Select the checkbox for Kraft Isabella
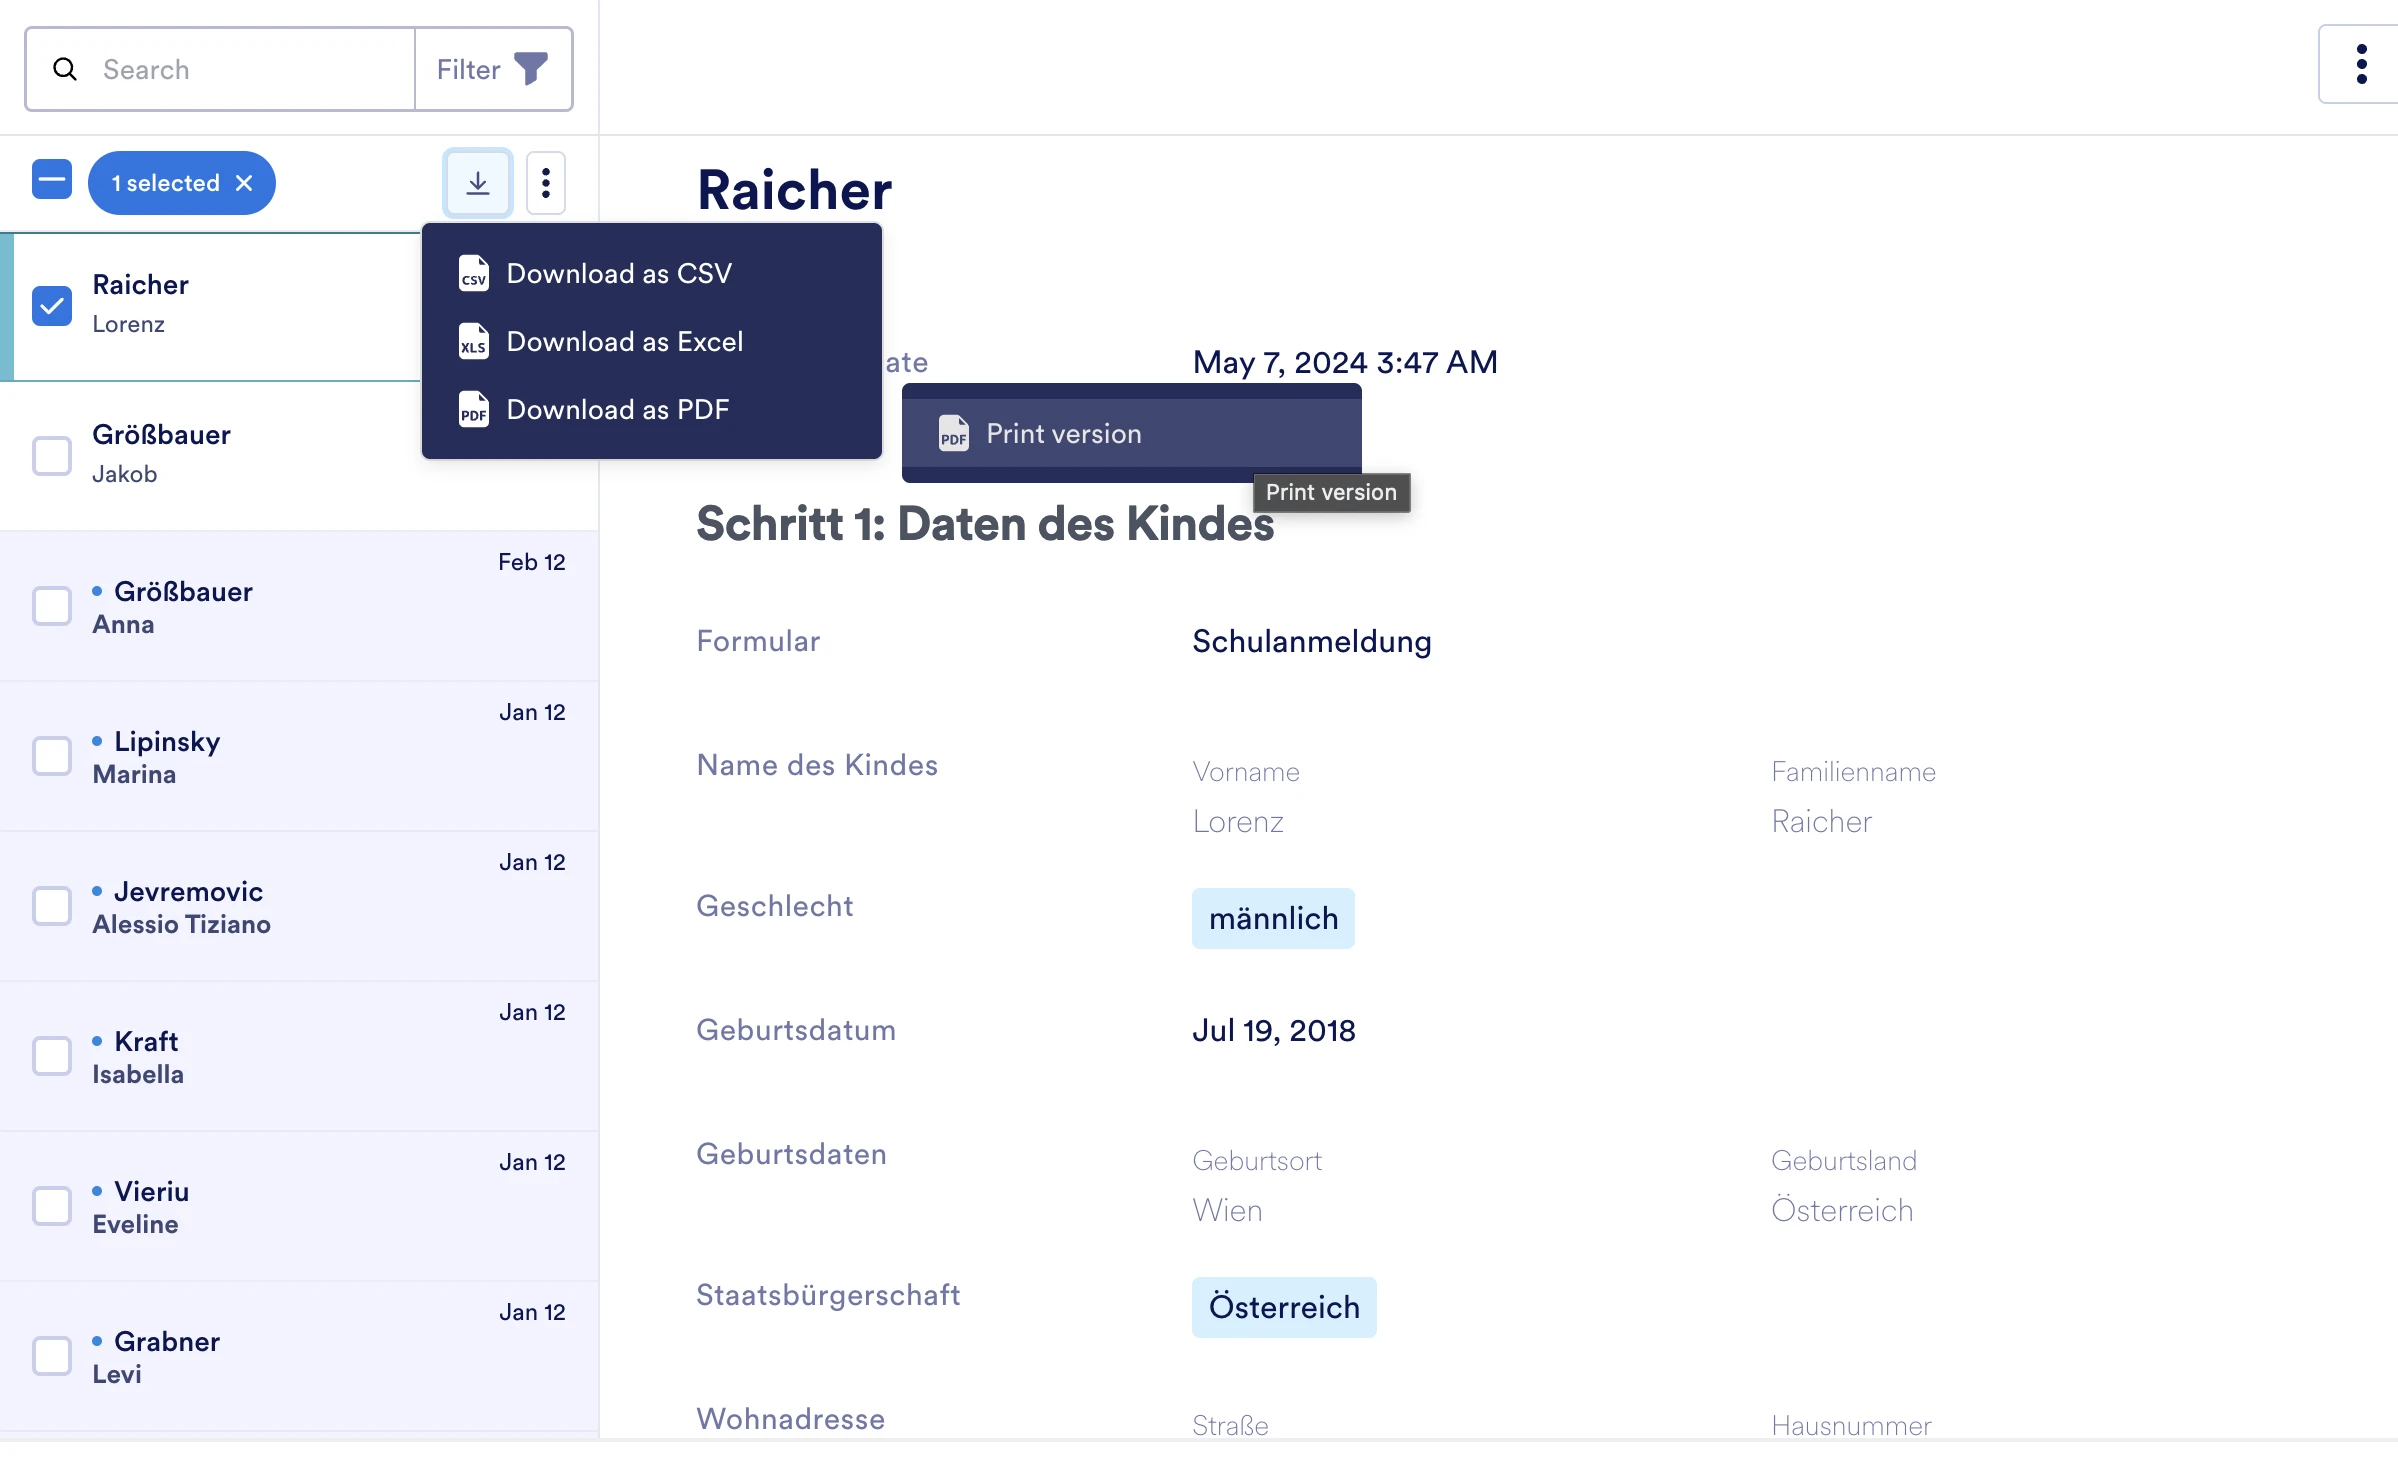Screen dimensions: 2398x1460 51,1056
